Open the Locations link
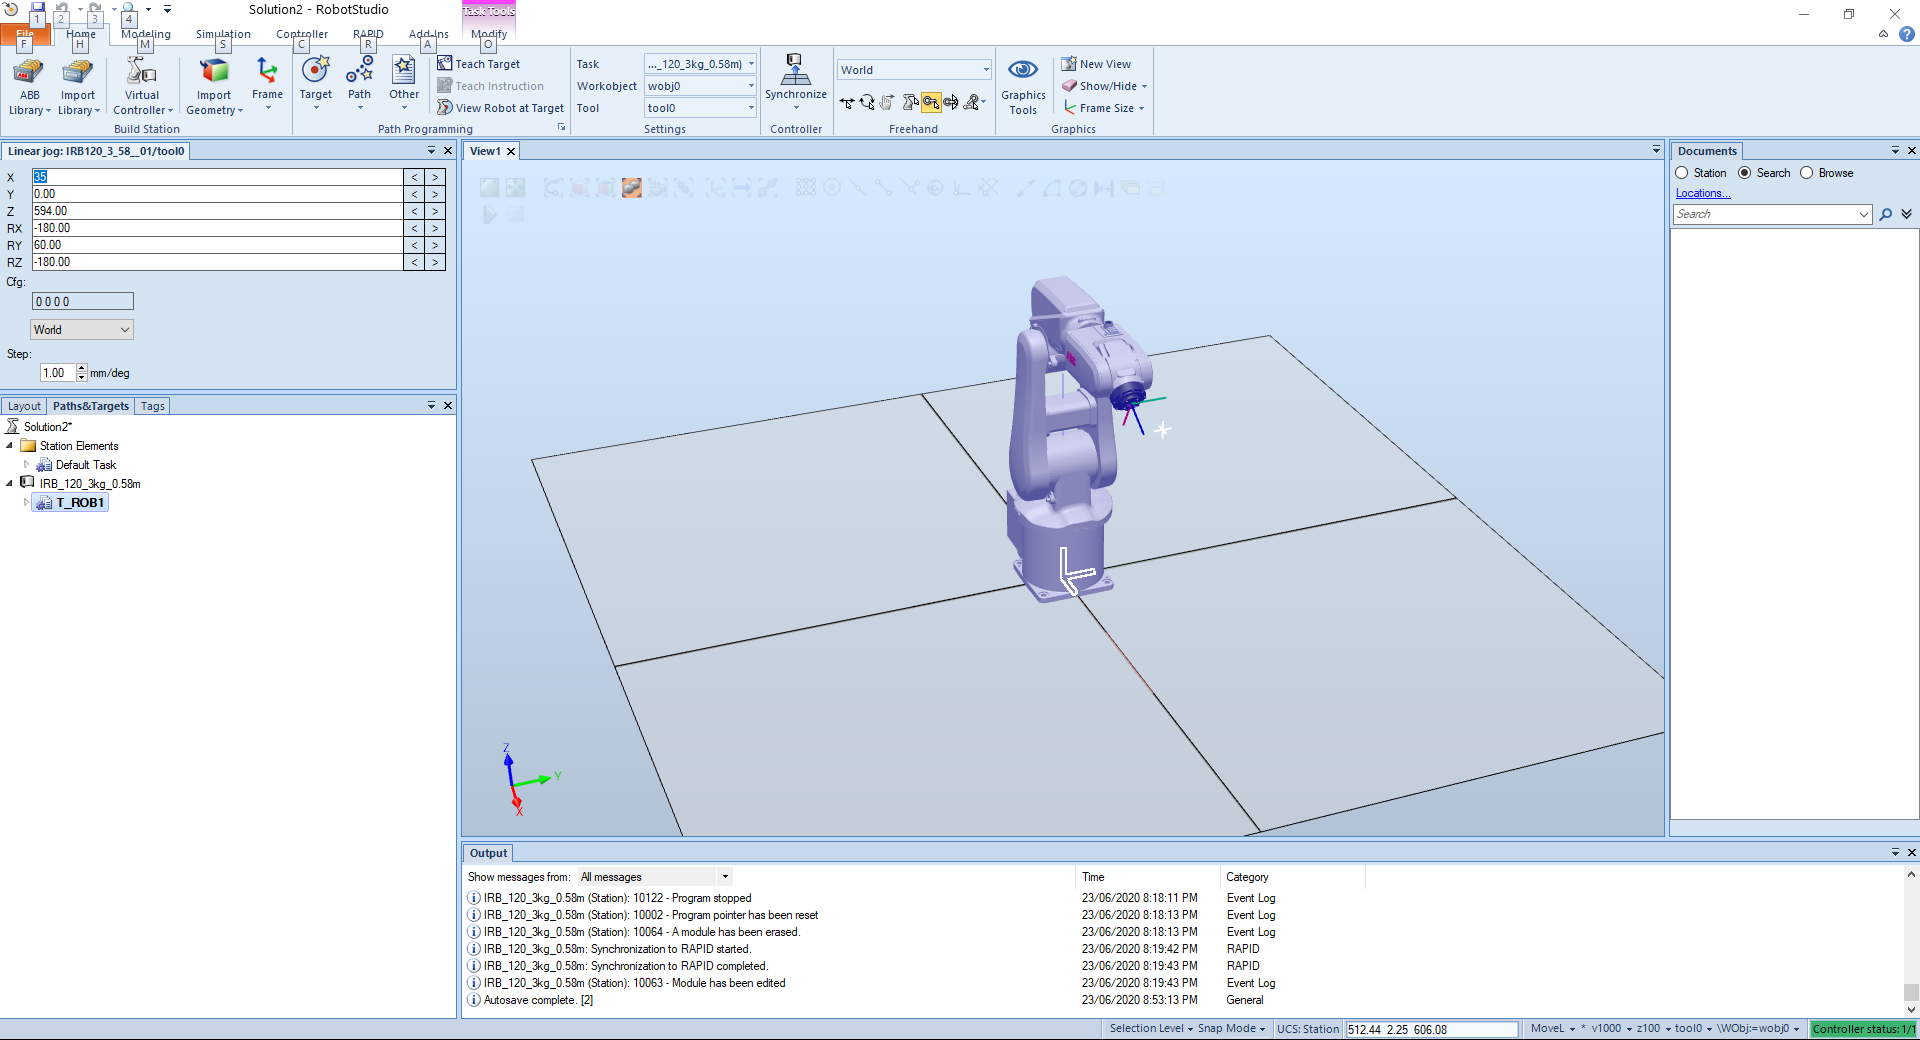This screenshot has height=1040, width=1920. [1701, 193]
